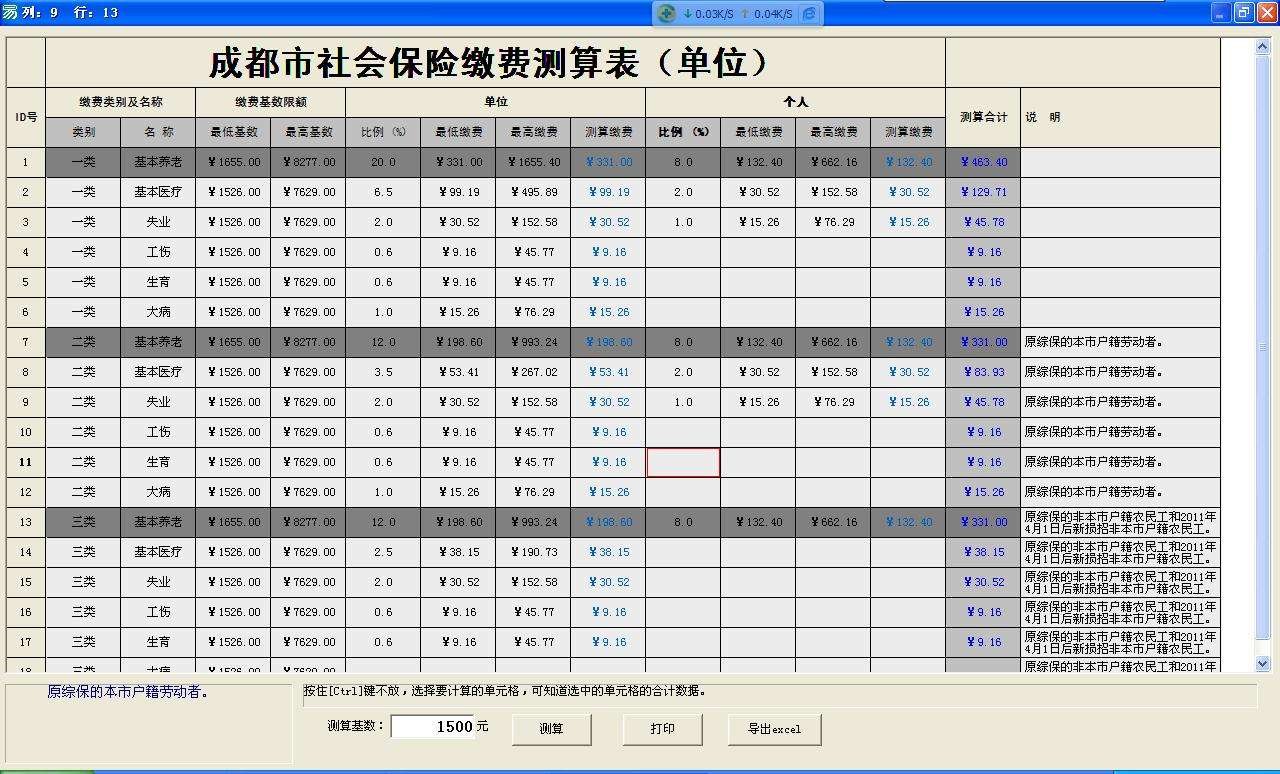
Task: Click the 打印 print button
Action: click(x=662, y=729)
